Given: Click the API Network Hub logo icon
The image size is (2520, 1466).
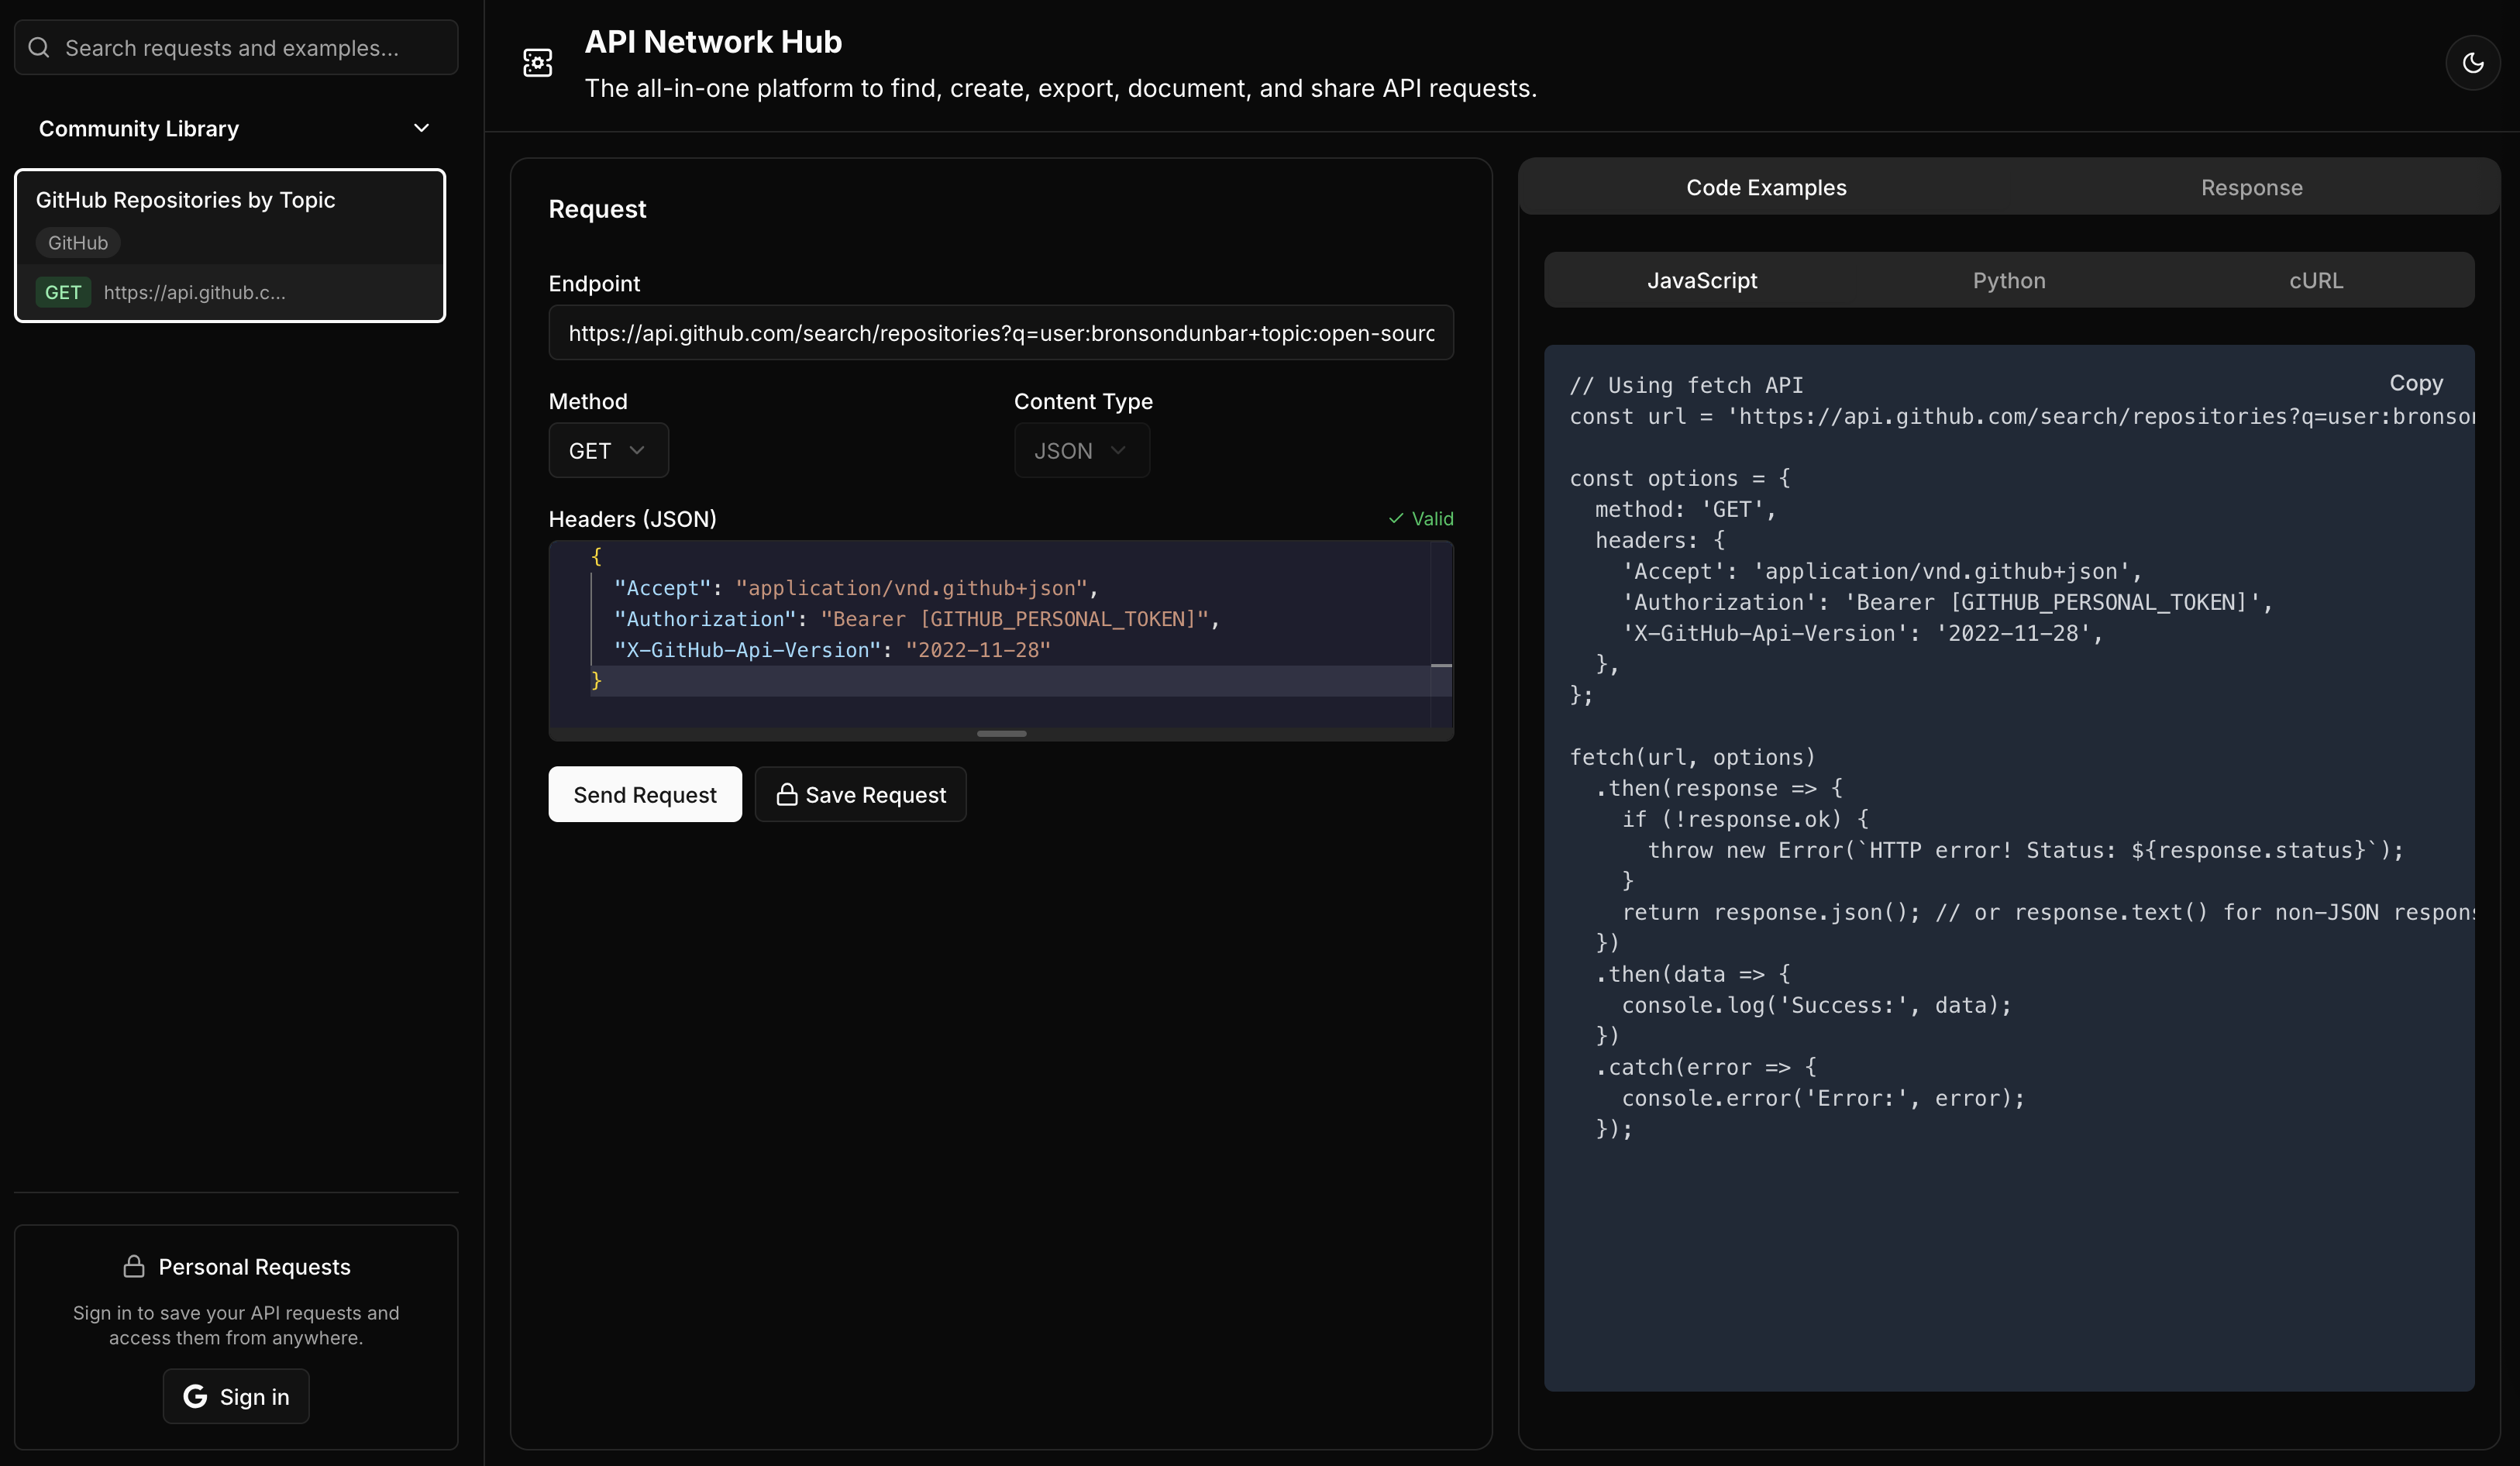Looking at the screenshot, I should pyautogui.click(x=537, y=62).
